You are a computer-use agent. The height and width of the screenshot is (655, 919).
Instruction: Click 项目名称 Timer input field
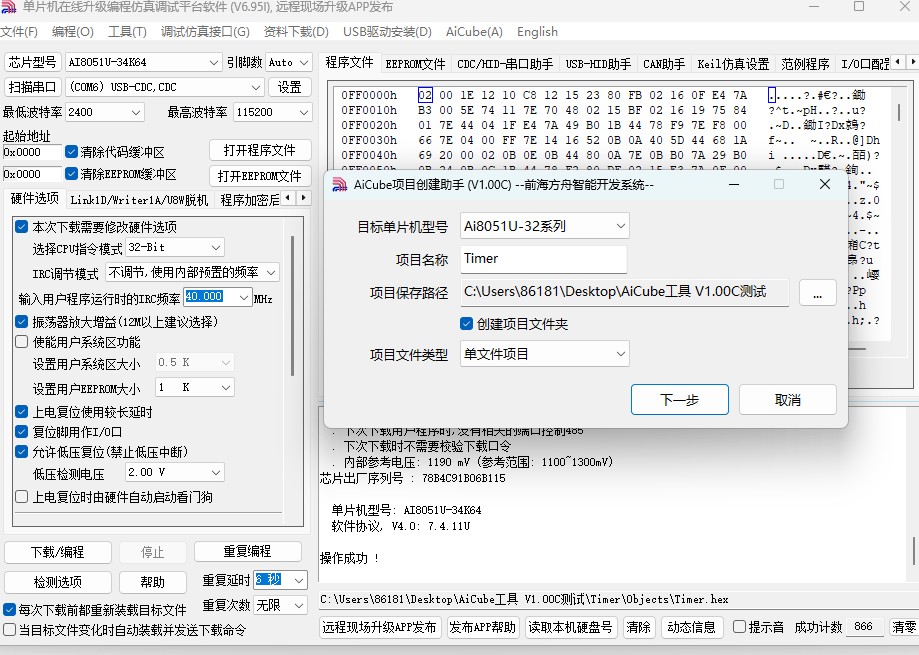pos(543,259)
